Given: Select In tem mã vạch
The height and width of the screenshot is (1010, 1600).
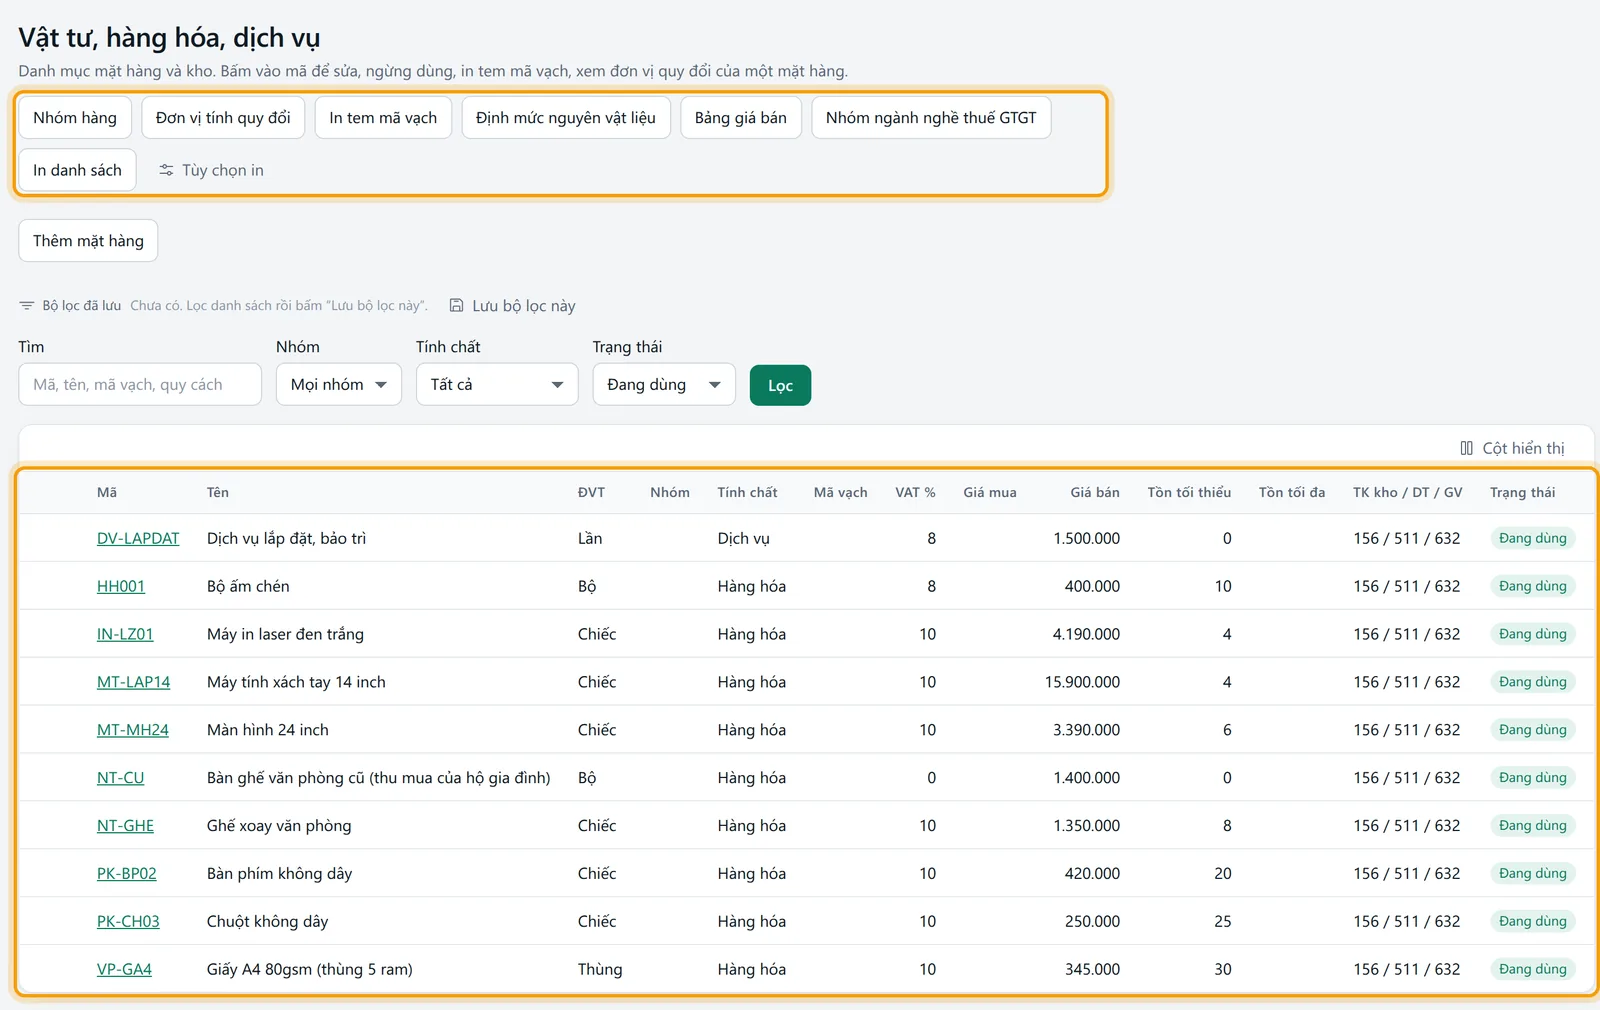Looking at the screenshot, I should [383, 118].
